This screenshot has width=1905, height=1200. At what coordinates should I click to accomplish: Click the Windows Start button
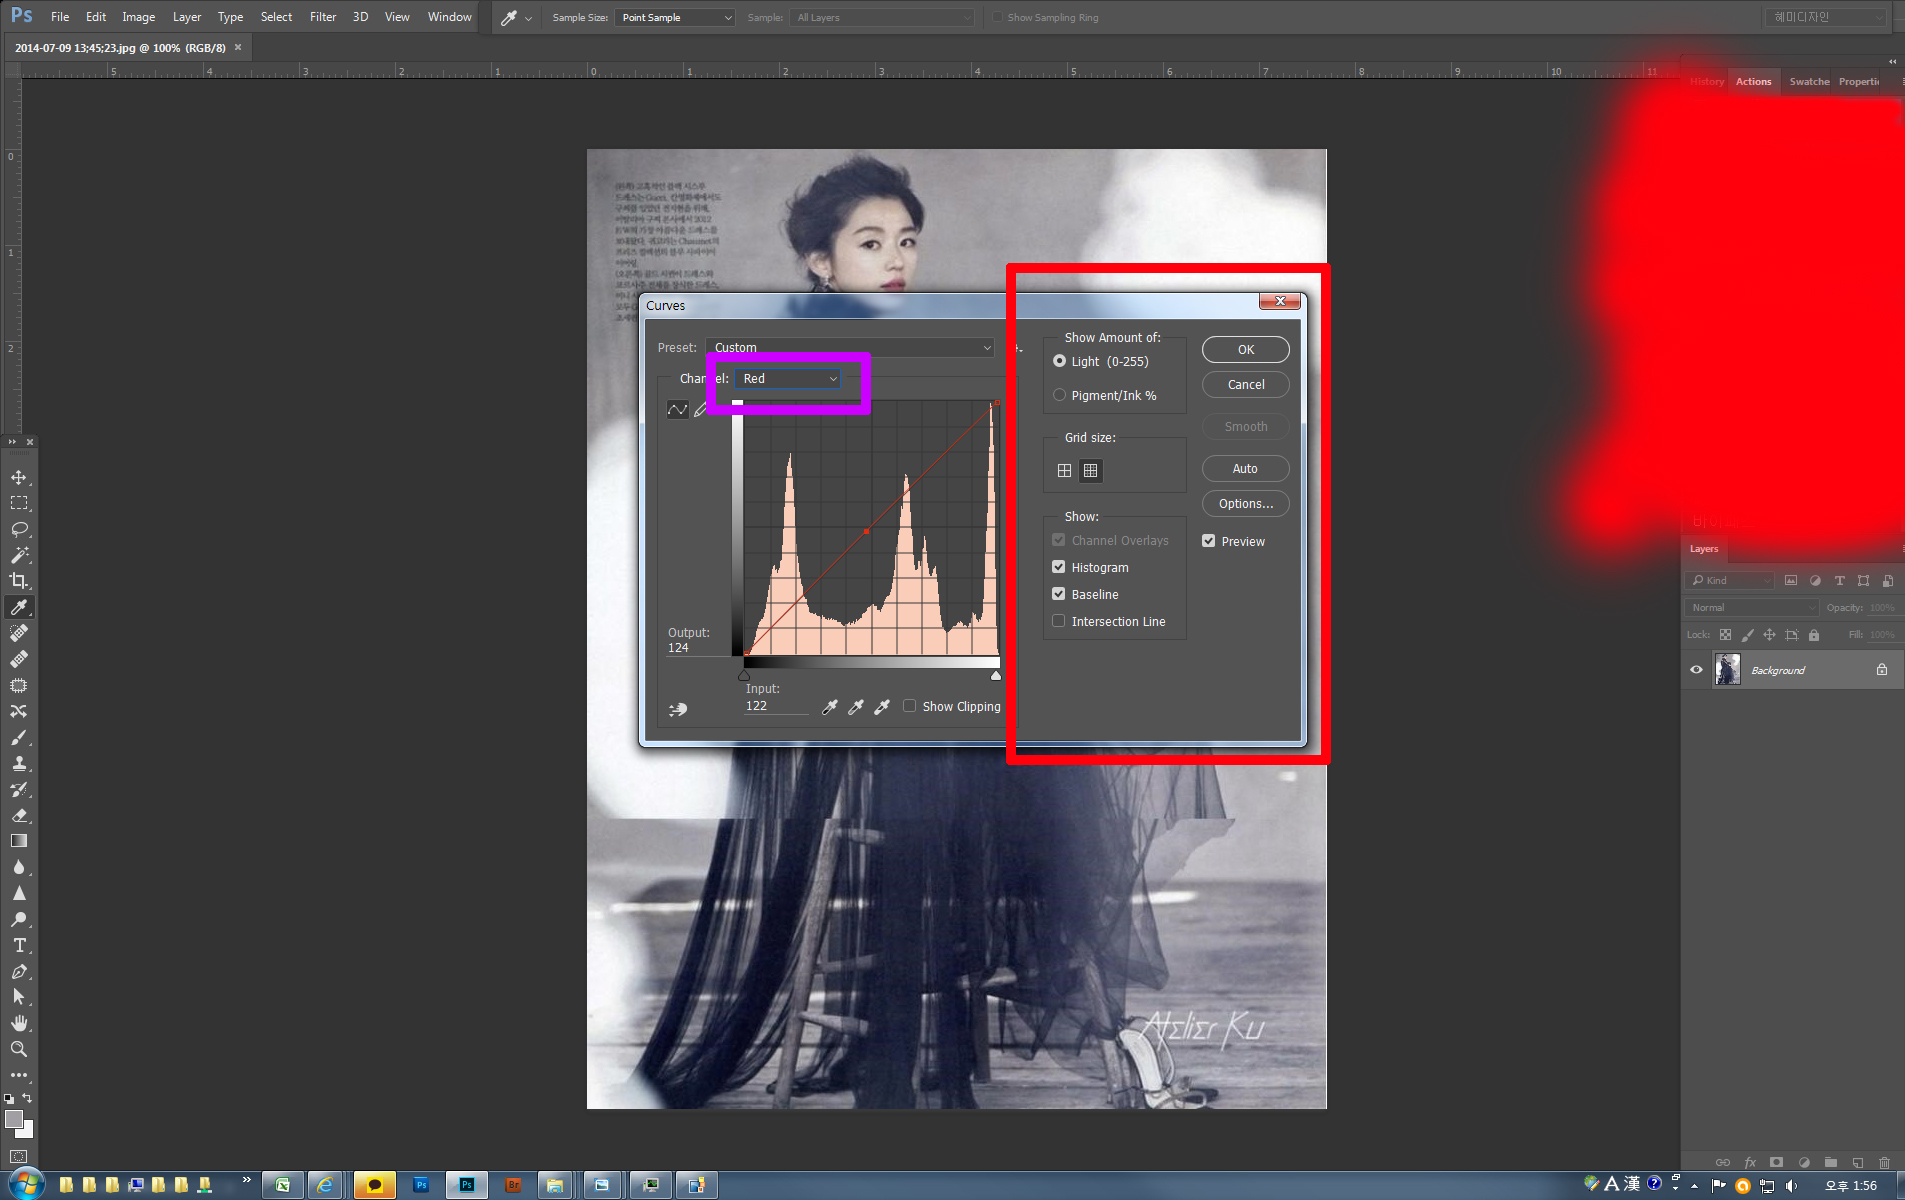click(25, 1185)
